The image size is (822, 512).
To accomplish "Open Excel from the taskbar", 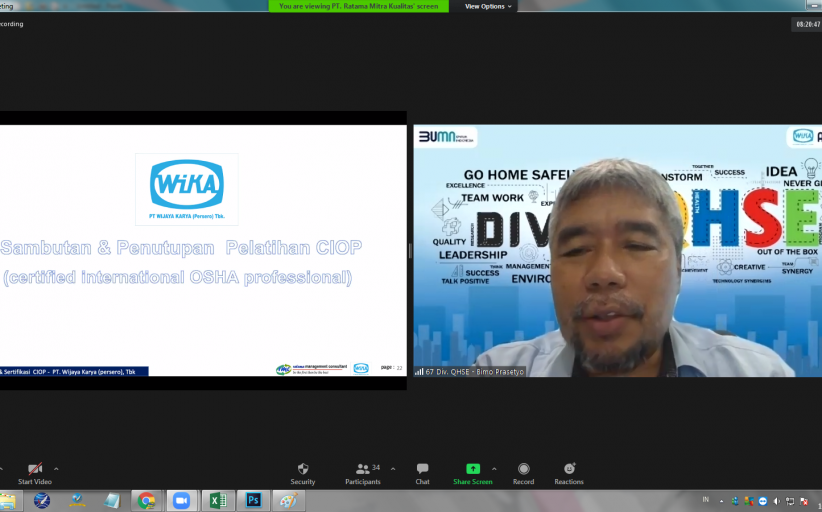I will tap(218, 501).
